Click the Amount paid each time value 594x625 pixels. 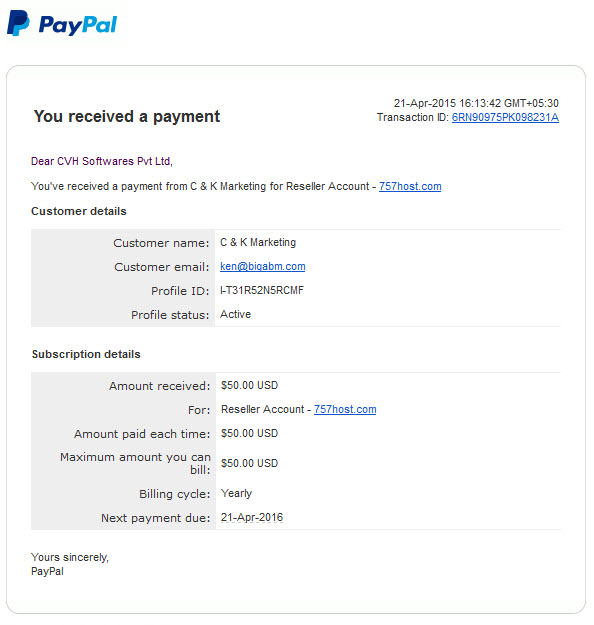(250, 433)
